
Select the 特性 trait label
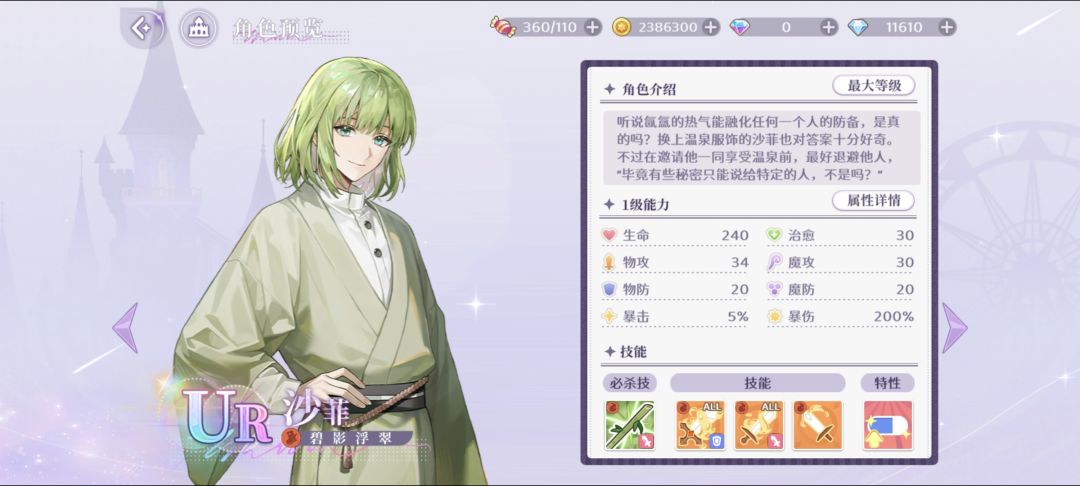click(x=888, y=383)
